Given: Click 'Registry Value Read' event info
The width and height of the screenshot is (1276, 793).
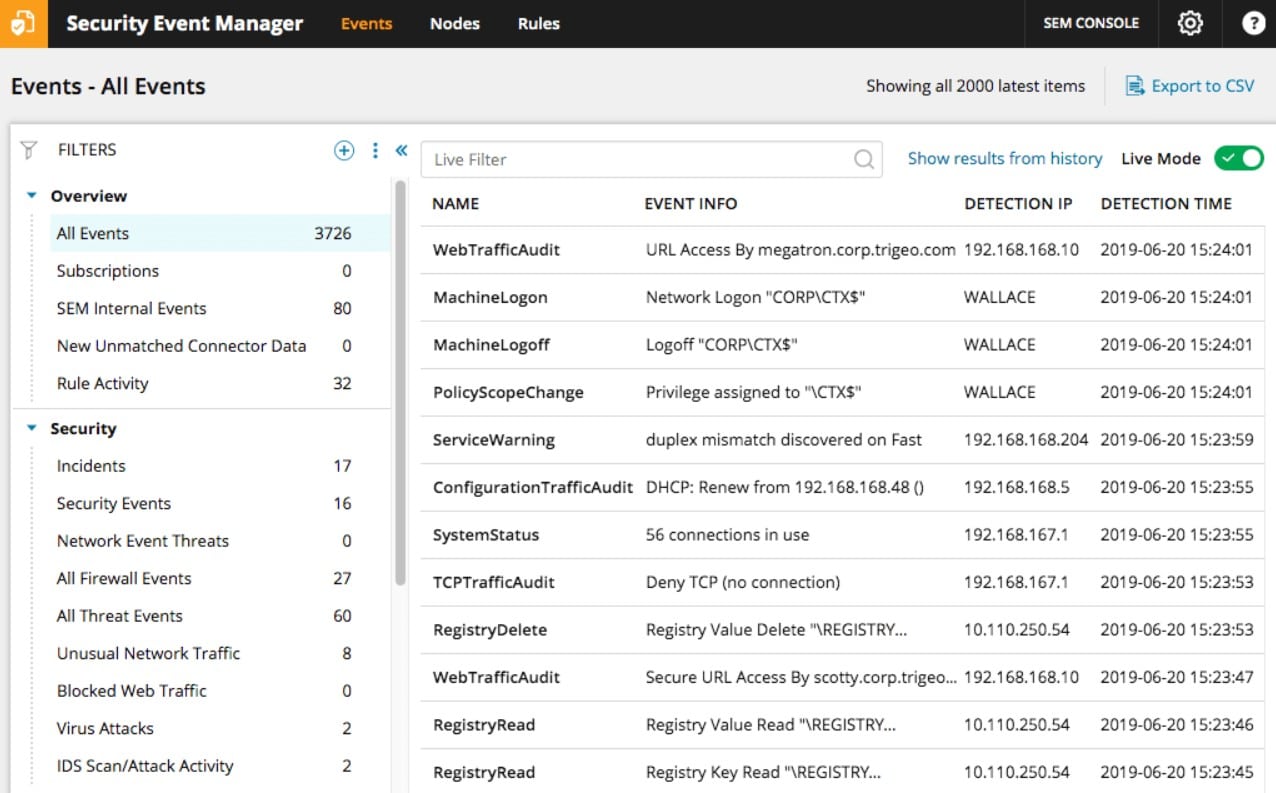Looking at the screenshot, I should coord(771,725).
